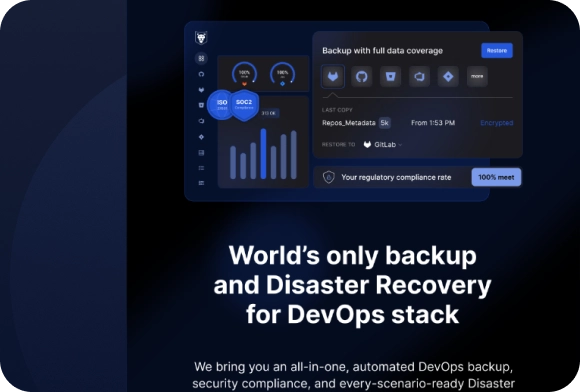Screen dimensions: 580x392
Task: Click the "more" tile in backup coverage
Action: [477, 77]
